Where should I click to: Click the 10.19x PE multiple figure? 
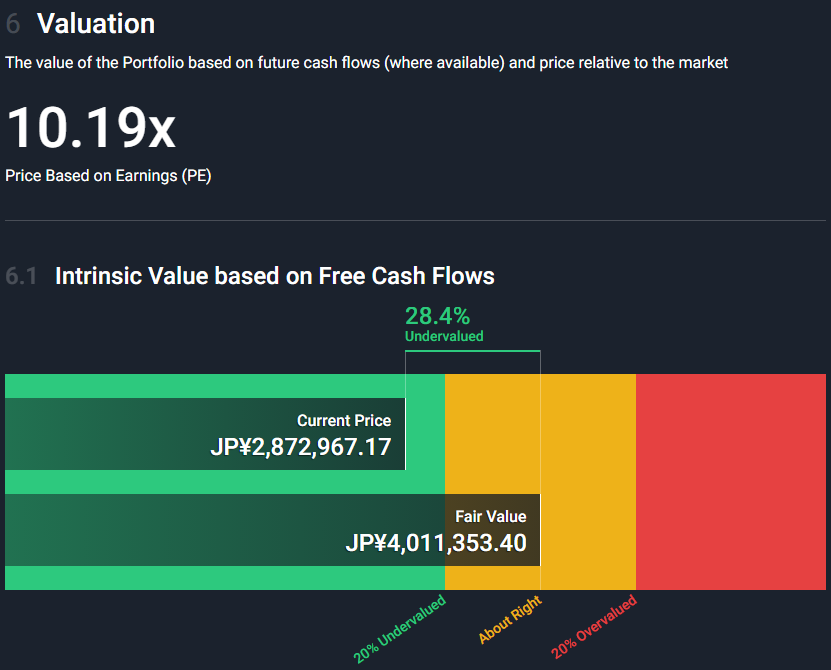tap(90, 128)
